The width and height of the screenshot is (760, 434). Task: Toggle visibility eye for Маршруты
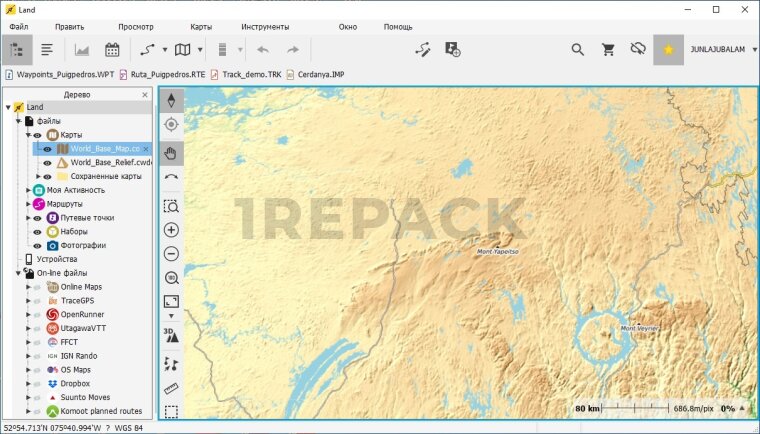coord(38,204)
